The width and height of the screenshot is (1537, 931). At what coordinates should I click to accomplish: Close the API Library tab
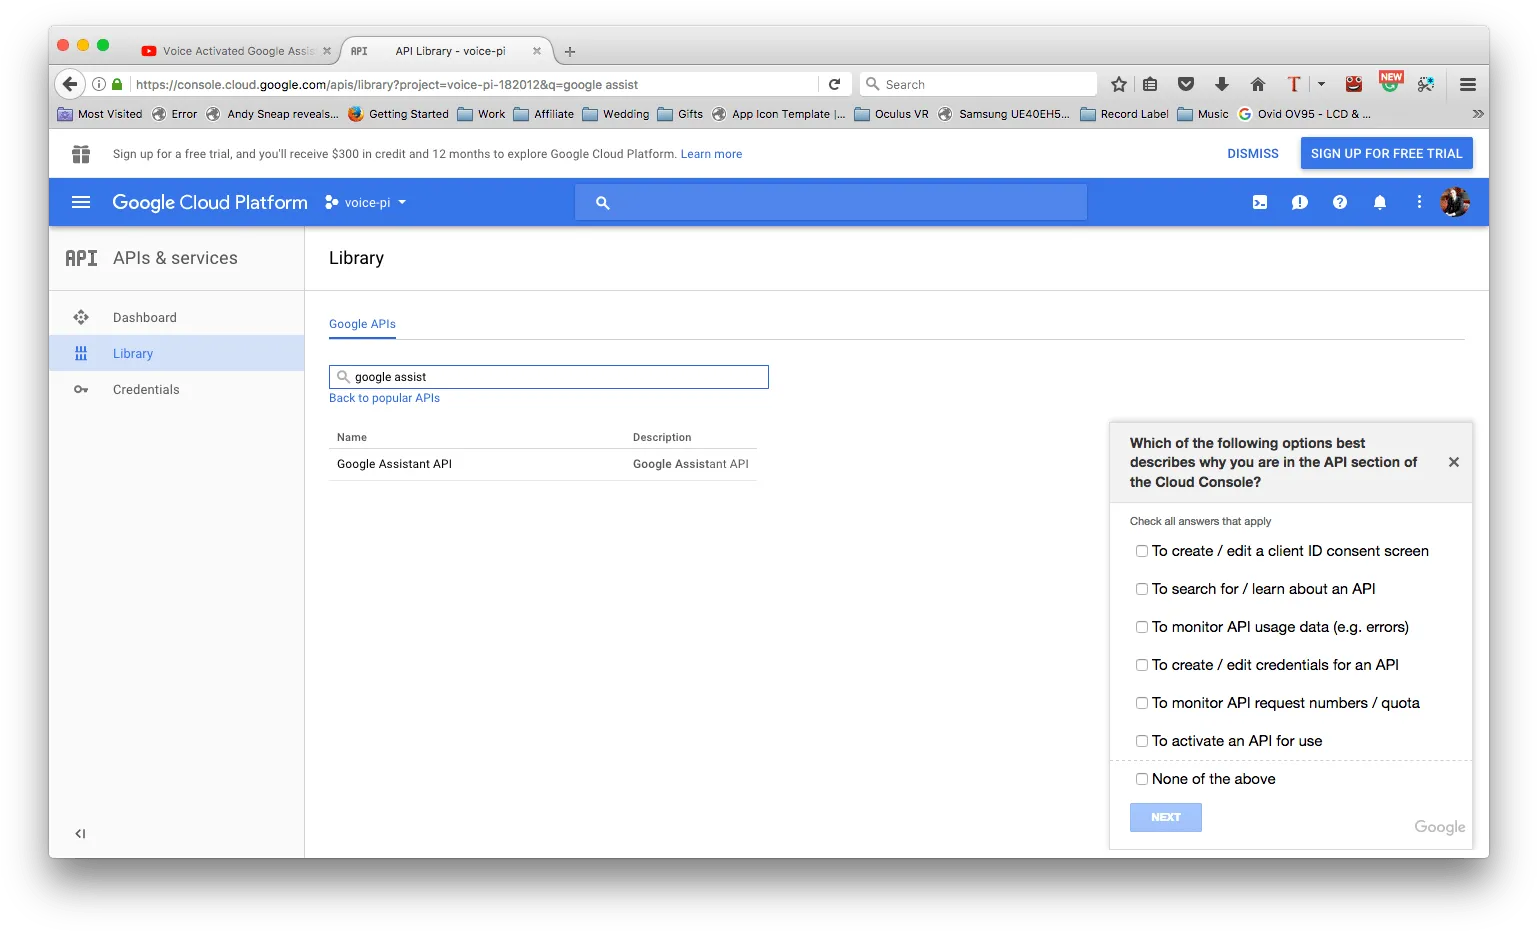click(537, 51)
